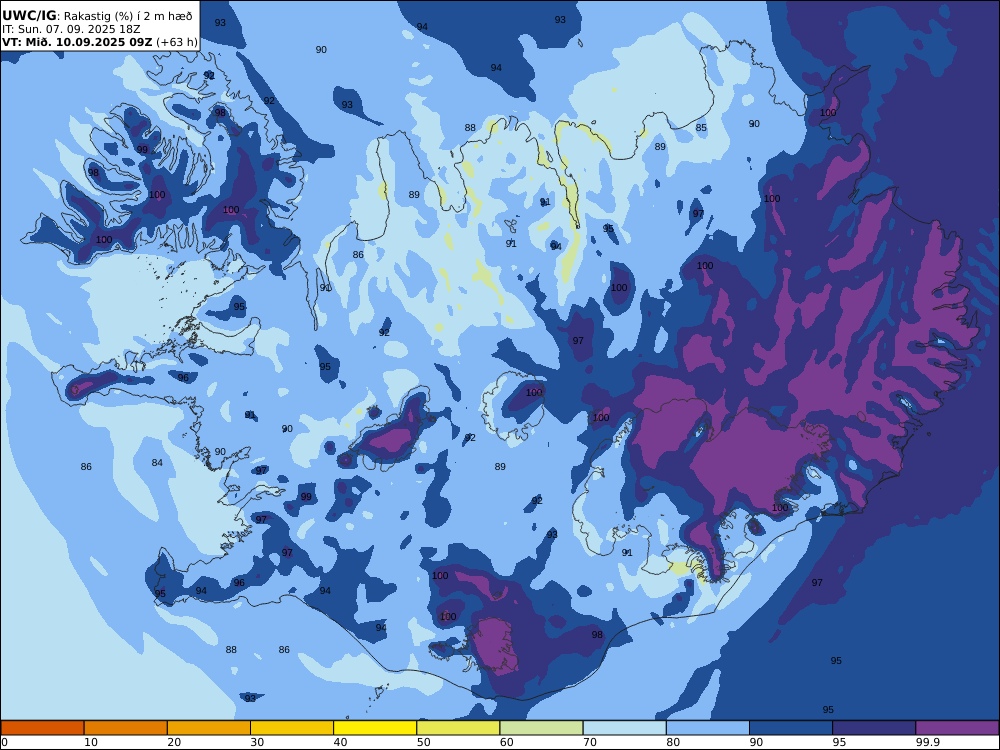Viewport: 1000px width, 750px height.
Task: Select the 'IT: Sun. 07. 09. 2025 18Z' line
Action: pyautogui.click(x=71, y=29)
